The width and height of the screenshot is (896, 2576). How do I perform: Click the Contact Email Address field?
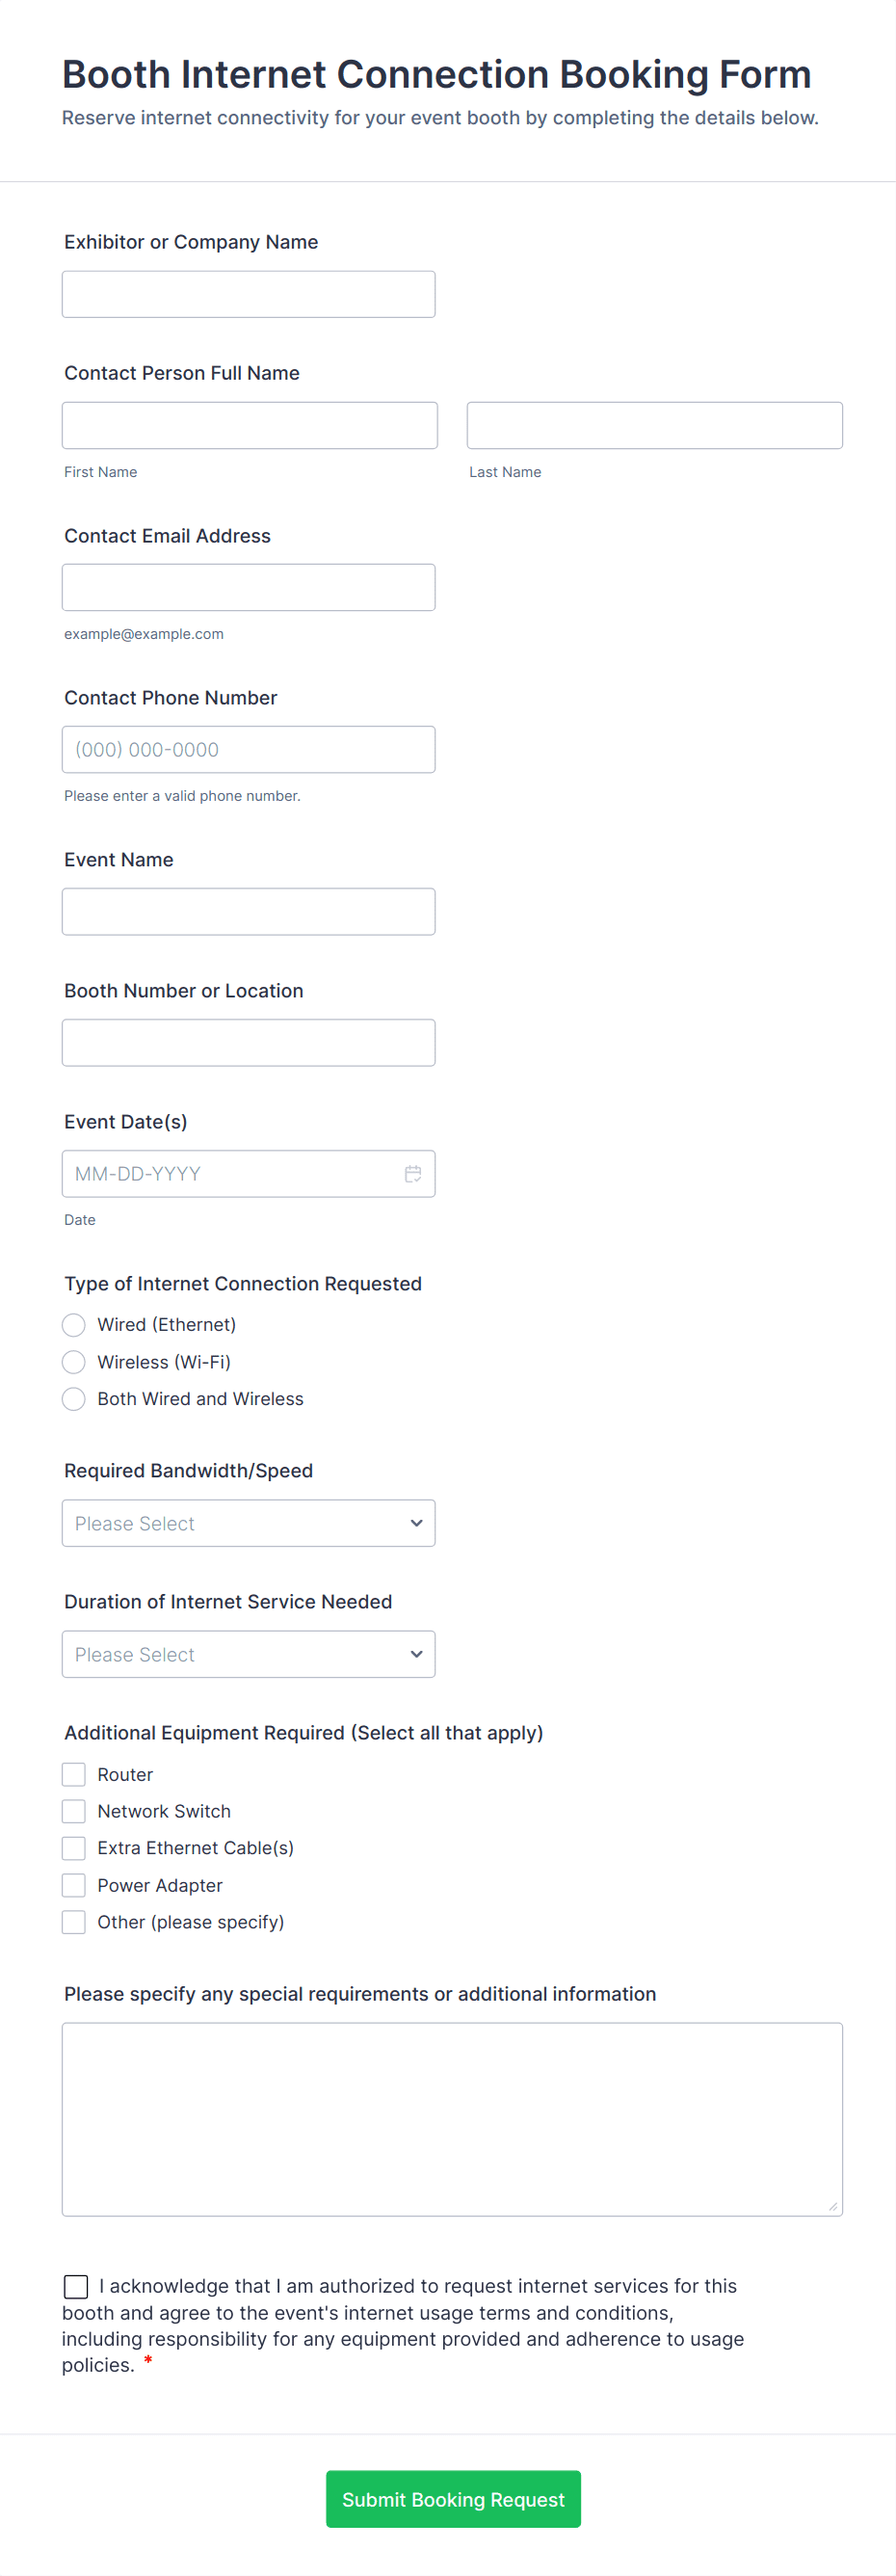pos(248,588)
